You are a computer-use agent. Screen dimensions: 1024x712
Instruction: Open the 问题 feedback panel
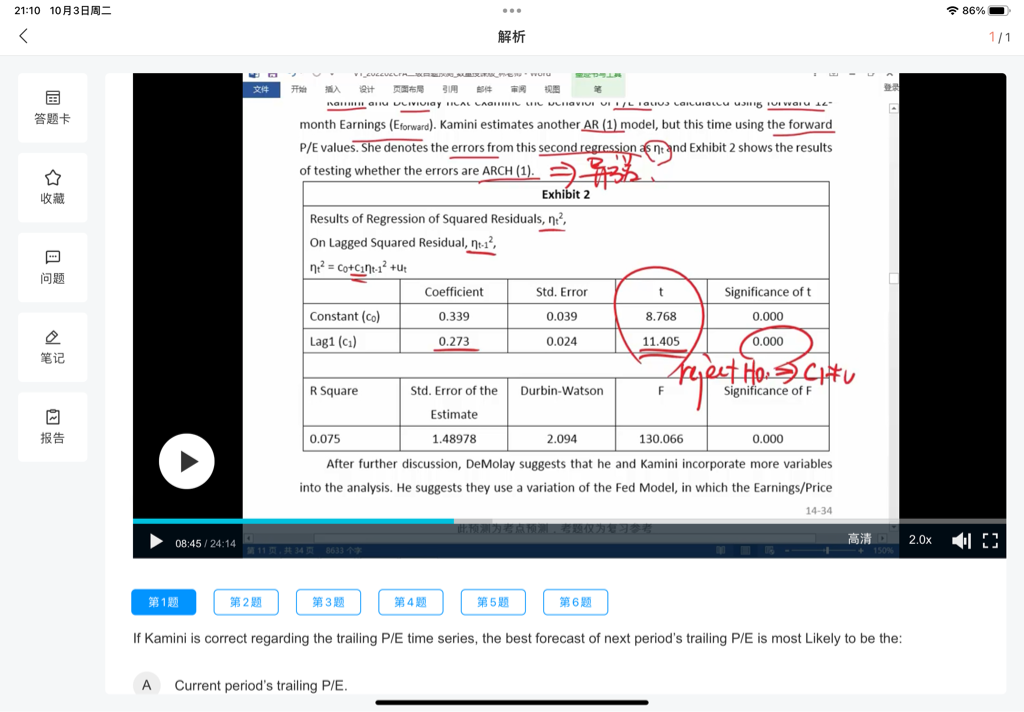53,267
